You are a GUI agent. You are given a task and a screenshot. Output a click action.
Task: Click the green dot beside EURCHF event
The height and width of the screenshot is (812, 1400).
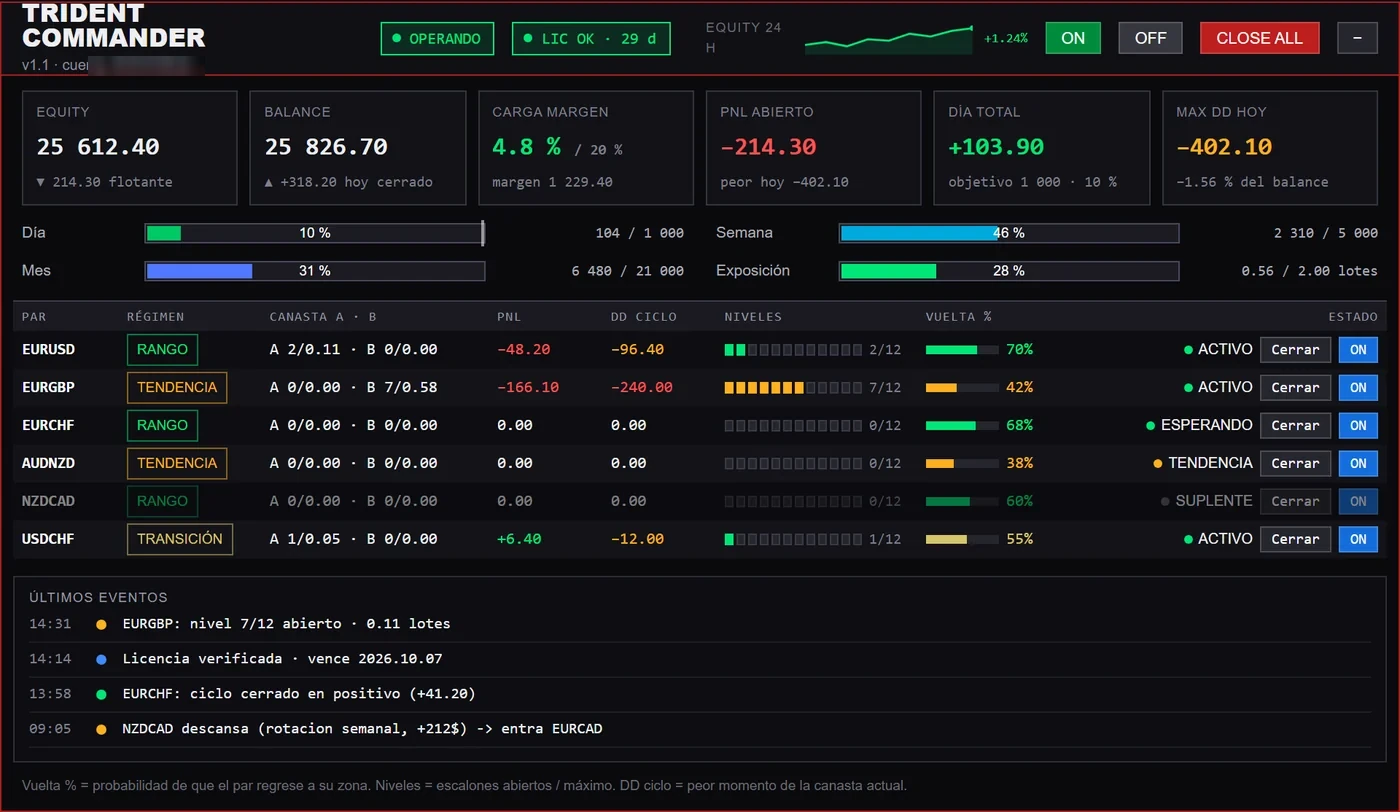coord(101,694)
